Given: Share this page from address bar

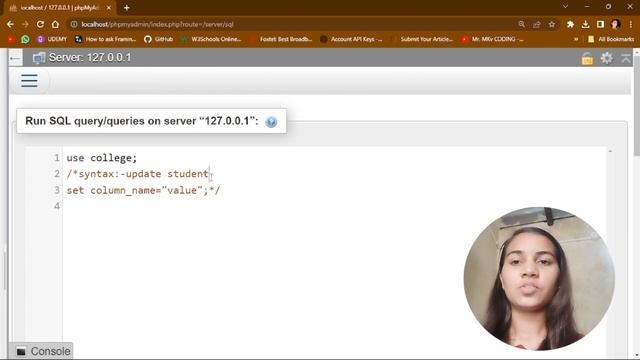Looking at the screenshot, I should (537, 24).
